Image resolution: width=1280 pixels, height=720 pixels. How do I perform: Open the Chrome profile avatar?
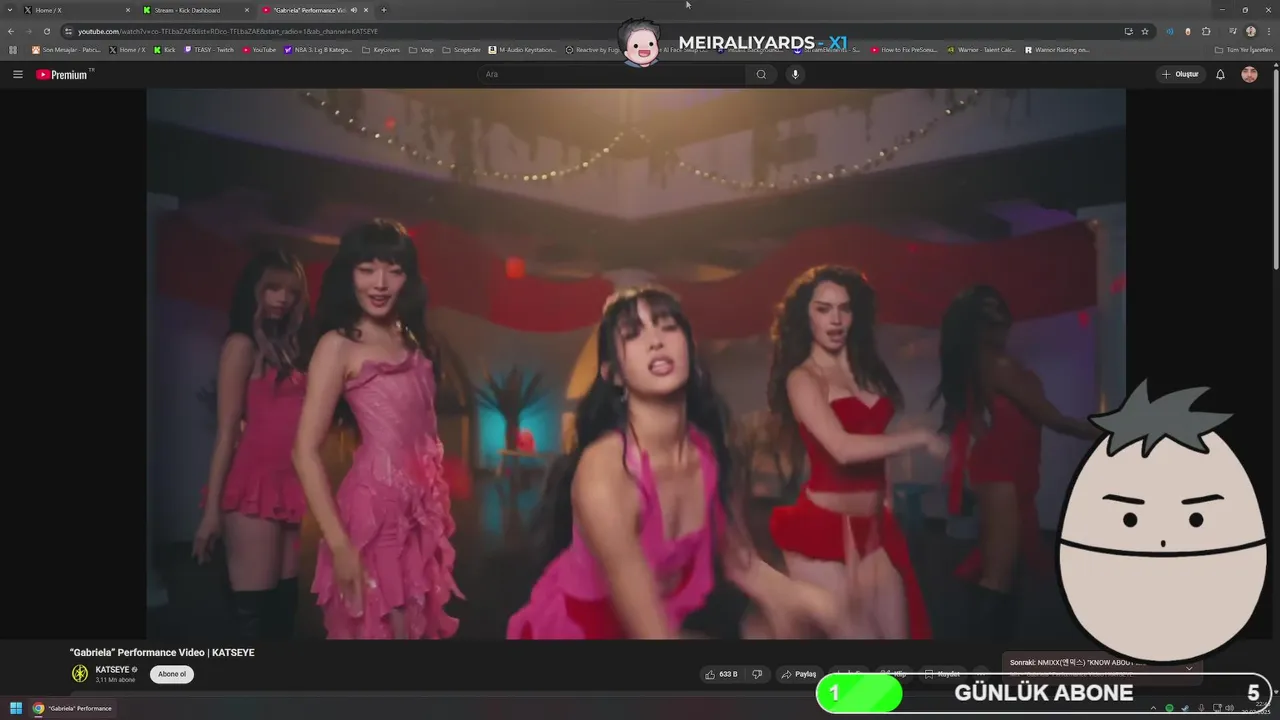click(x=1251, y=31)
